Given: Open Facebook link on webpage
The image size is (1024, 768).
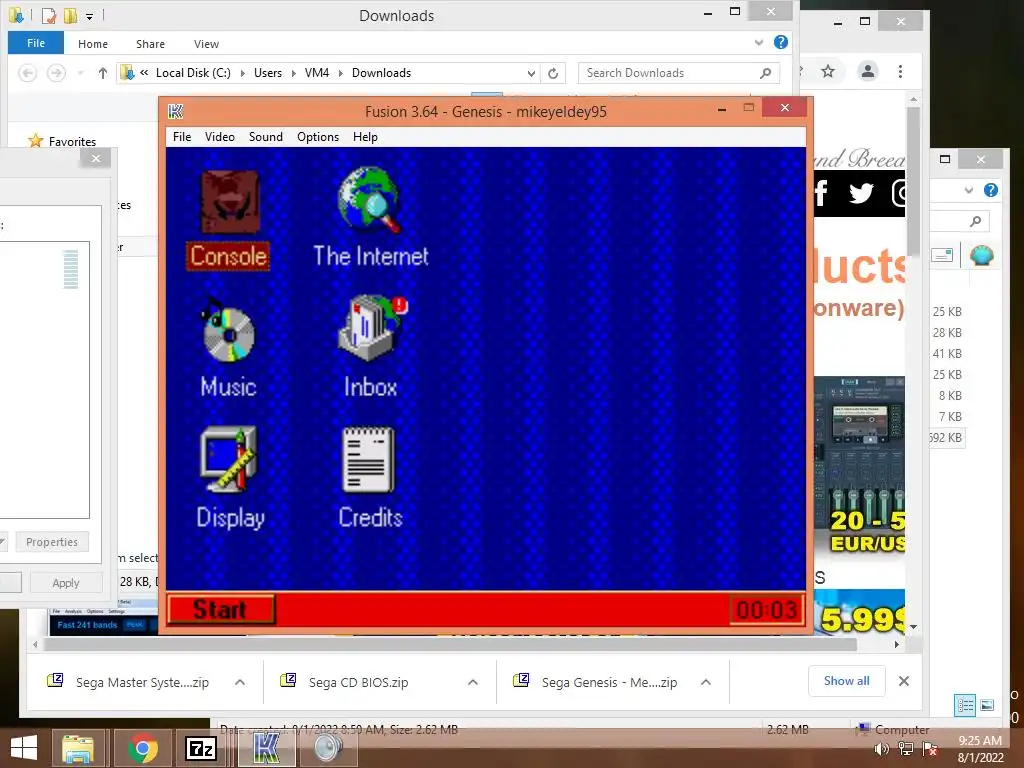Looking at the screenshot, I should (822, 193).
